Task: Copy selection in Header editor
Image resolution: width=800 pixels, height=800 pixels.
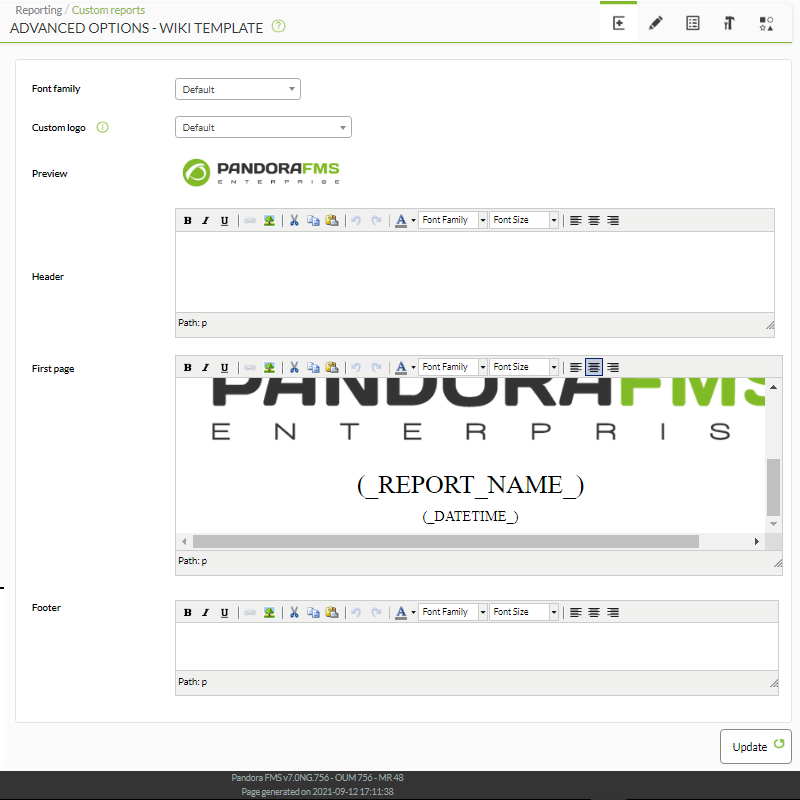Action: coord(313,220)
